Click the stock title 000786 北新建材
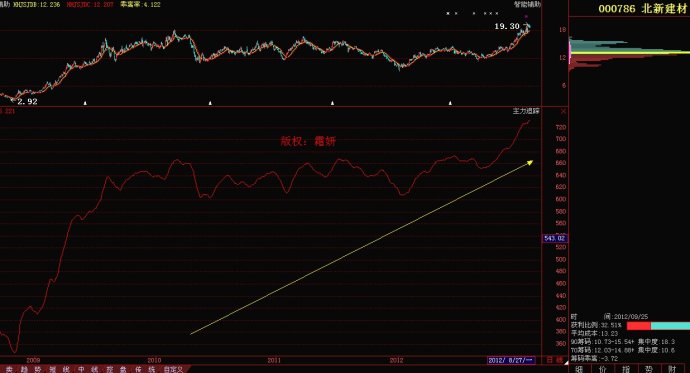This screenshot has width=690, height=373. pyautogui.click(x=642, y=9)
